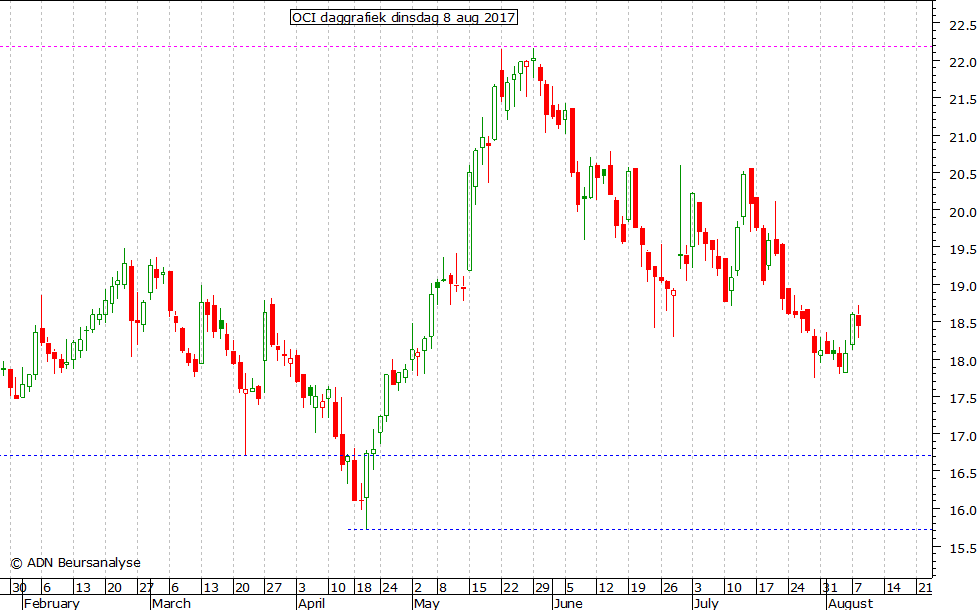
Task: Select the date label 5 in June
Action: click(x=570, y=588)
